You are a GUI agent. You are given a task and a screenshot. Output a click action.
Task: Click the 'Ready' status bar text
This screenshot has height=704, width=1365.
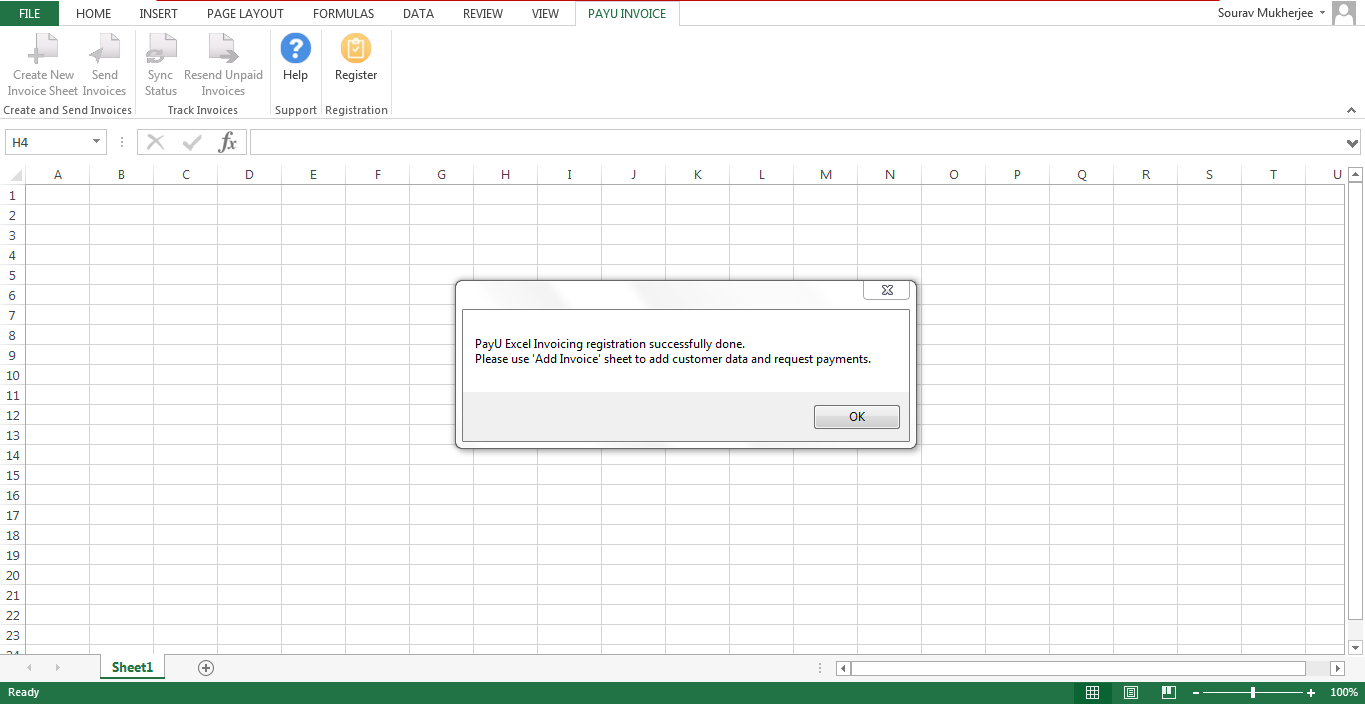click(x=24, y=692)
